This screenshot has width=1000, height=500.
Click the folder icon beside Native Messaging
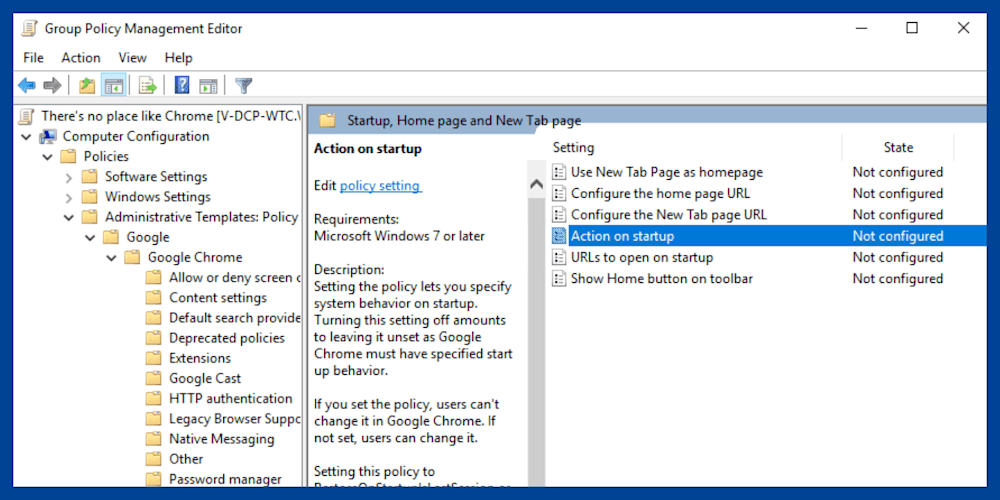coord(153,439)
